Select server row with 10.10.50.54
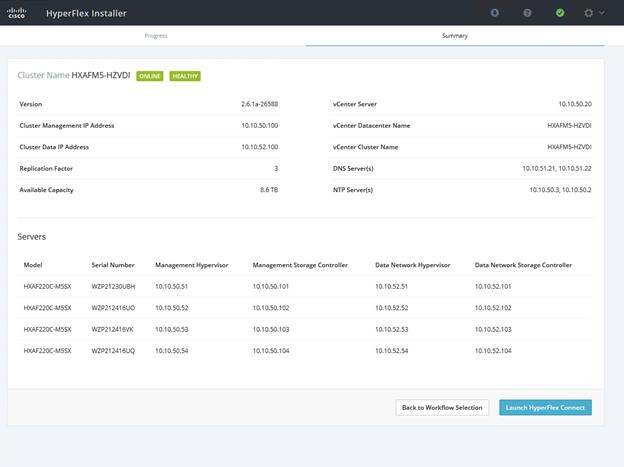 tap(304, 351)
